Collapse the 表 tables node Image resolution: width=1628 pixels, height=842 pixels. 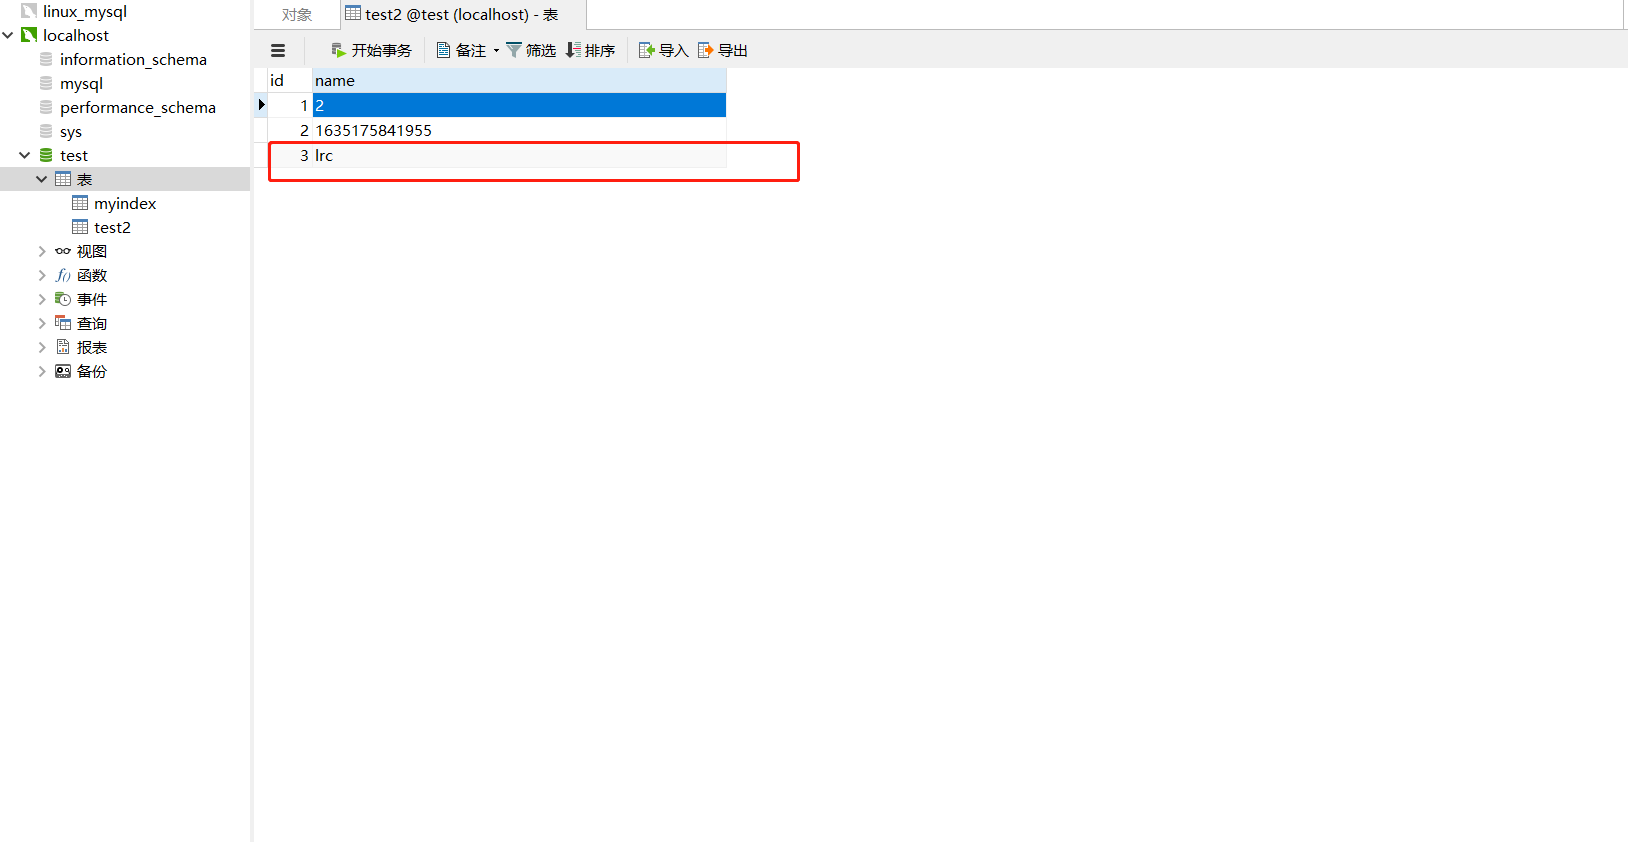(x=42, y=179)
